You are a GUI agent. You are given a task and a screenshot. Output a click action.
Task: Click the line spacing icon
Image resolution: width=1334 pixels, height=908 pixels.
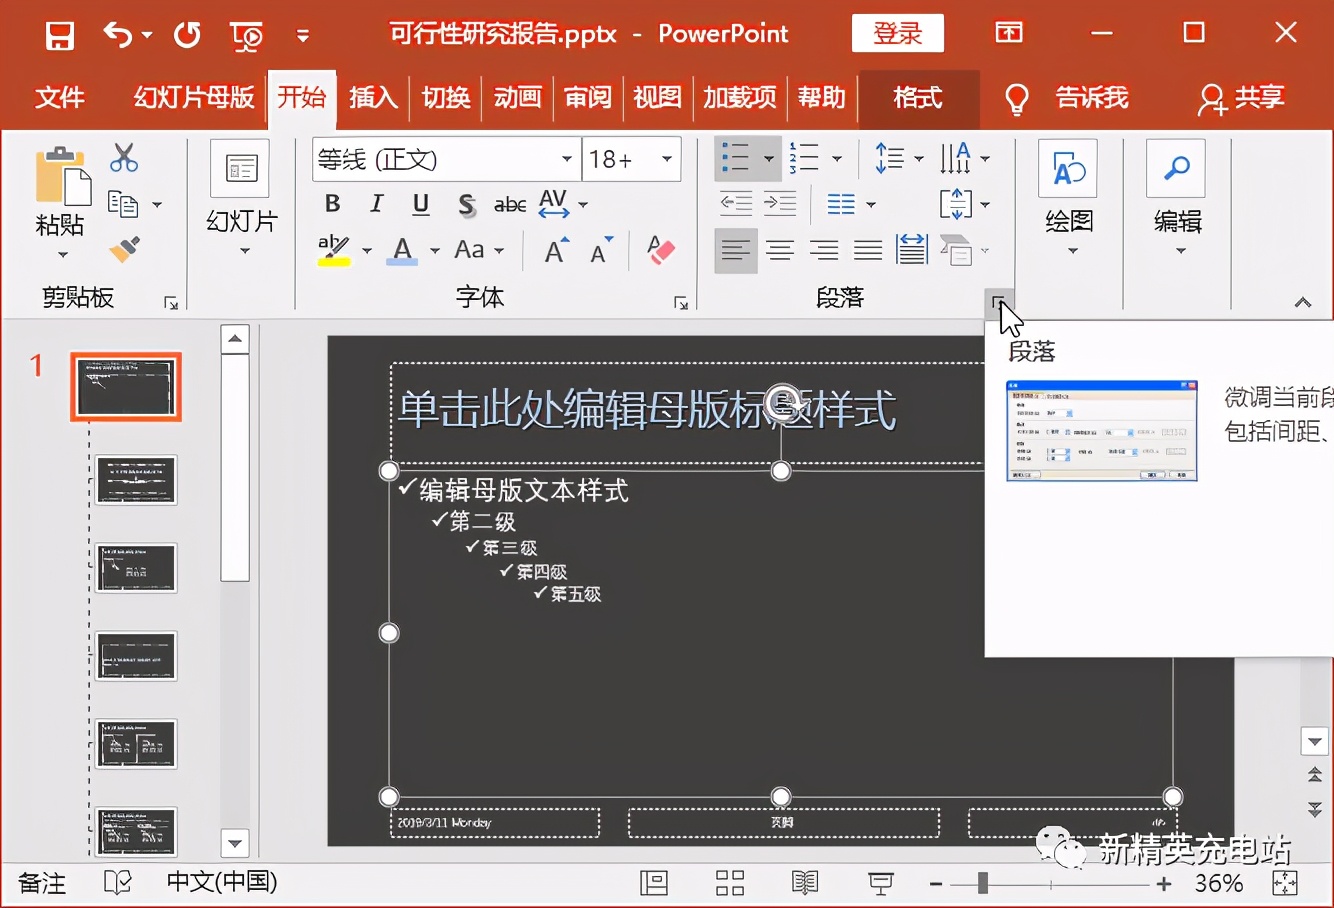(x=890, y=157)
